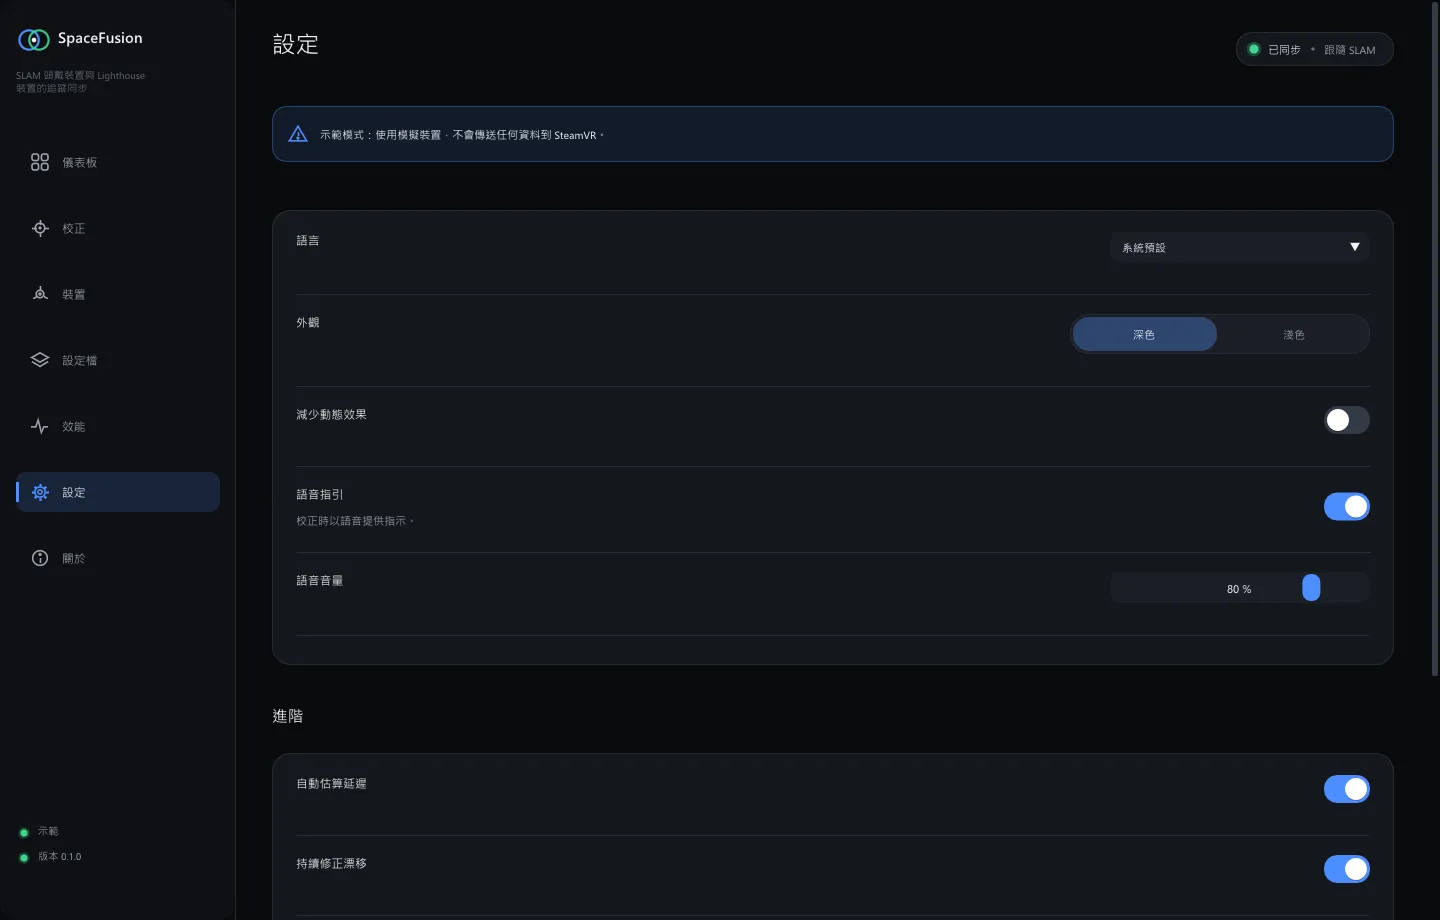Click the 外觀 setting label
This screenshot has height=920, width=1440.
(x=308, y=322)
